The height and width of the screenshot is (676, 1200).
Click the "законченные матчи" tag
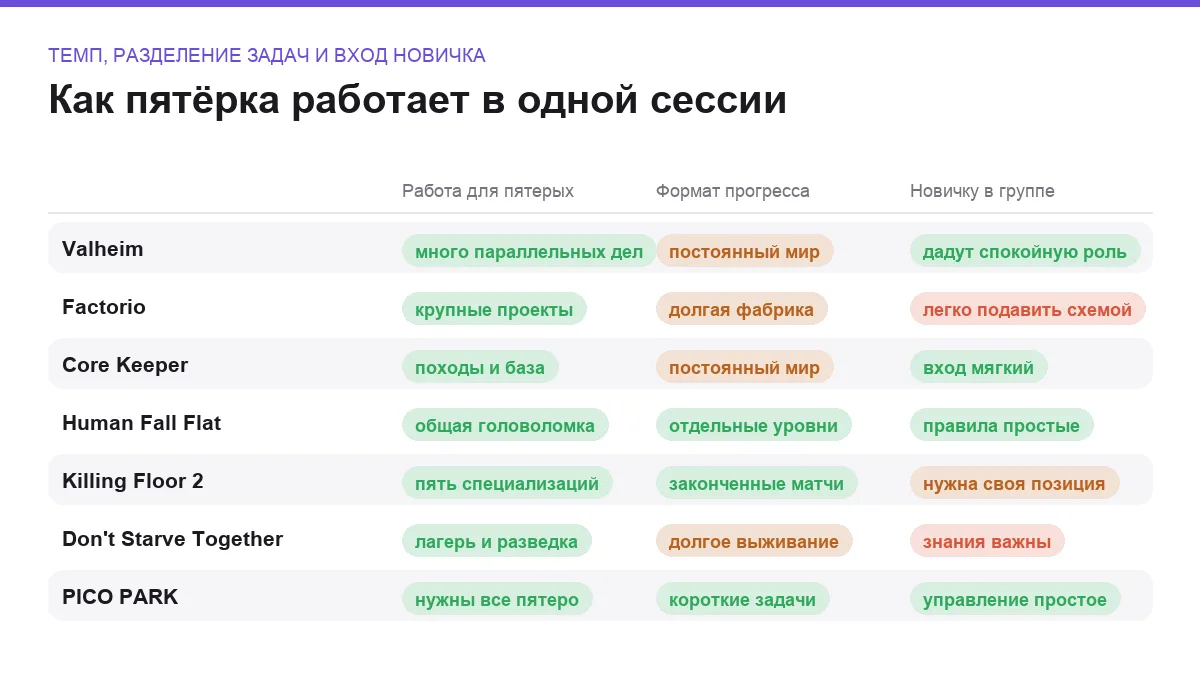(757, 483)
